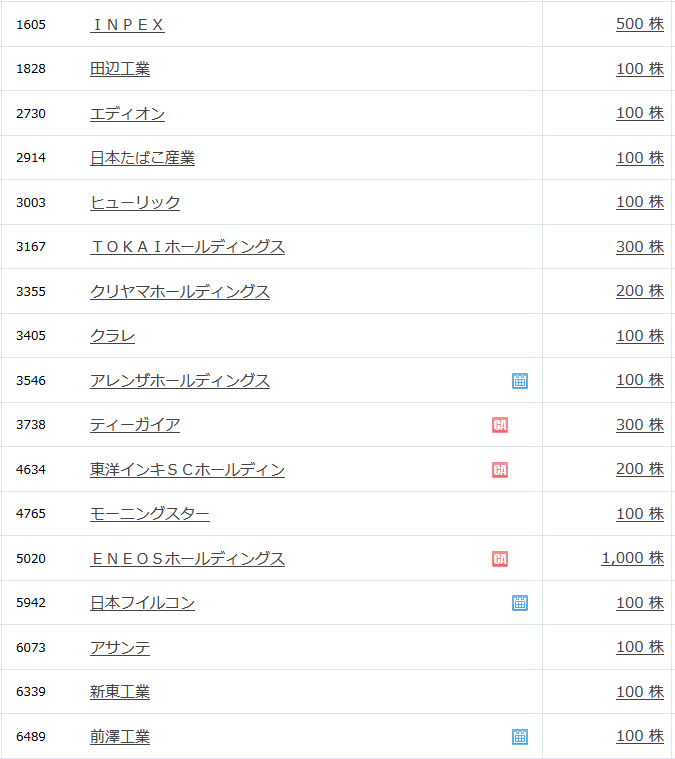Open calendar icon for 日本フイルコン
The height and width of the screenshot is (759, 675).
pyautogui.click(x=520, y=603)
